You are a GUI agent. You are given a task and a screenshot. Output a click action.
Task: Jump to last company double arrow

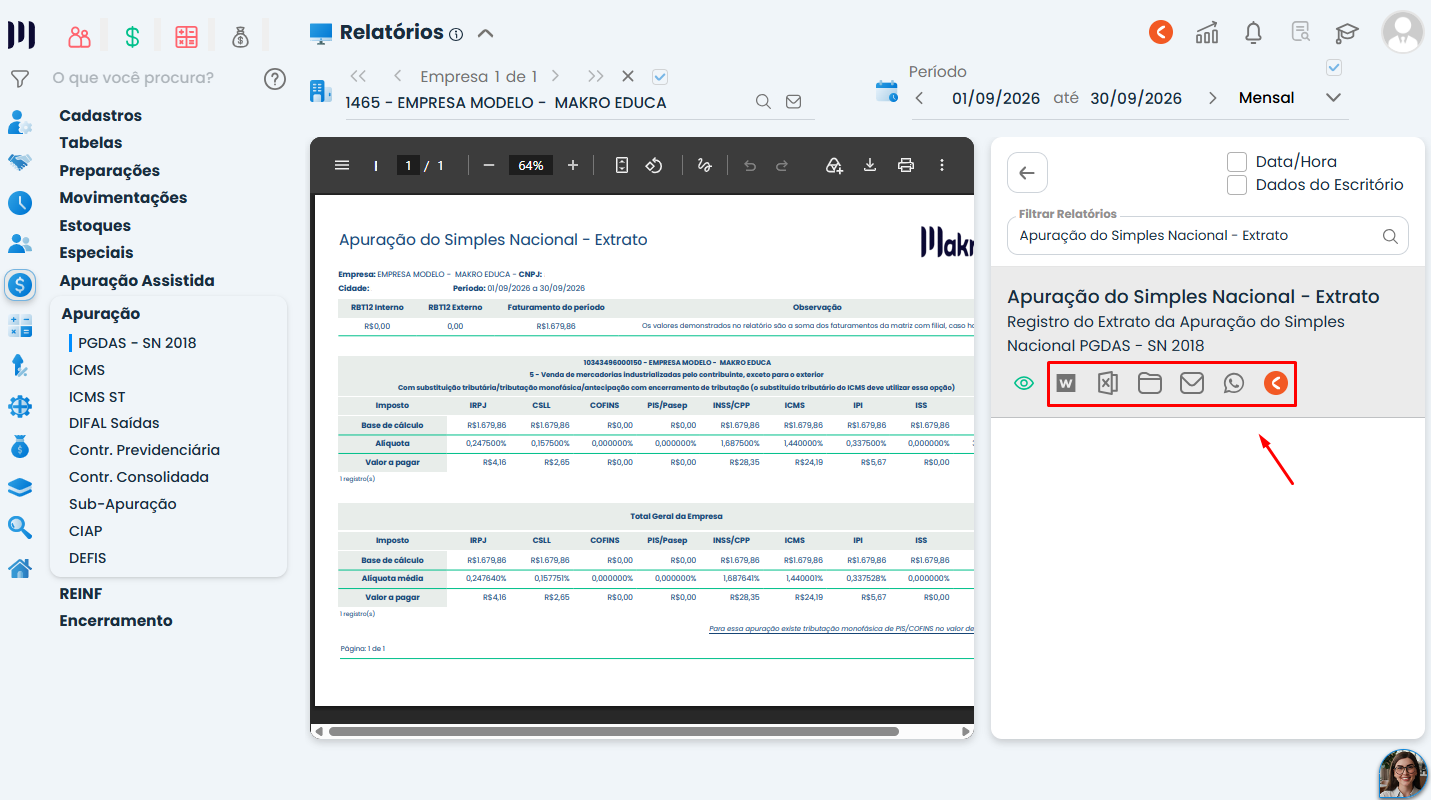(x=596, y=76)
